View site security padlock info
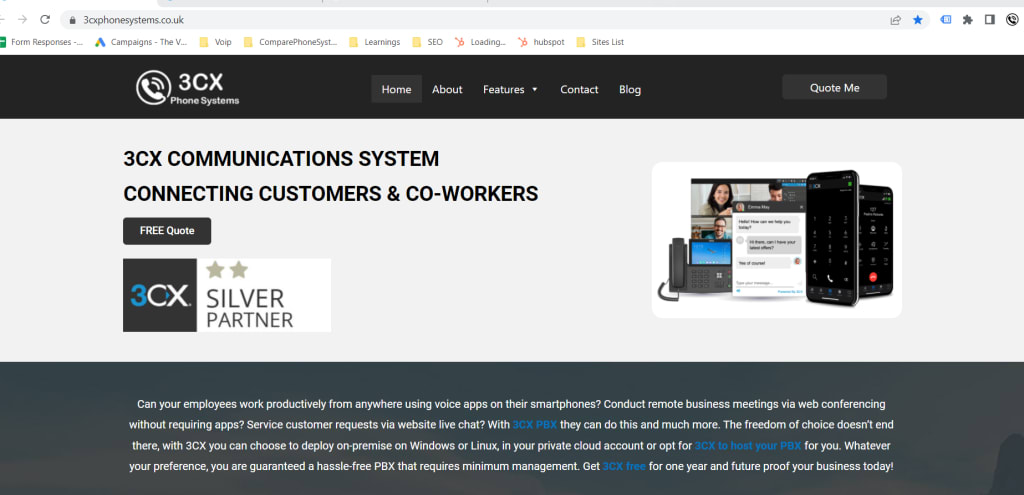 (x=72, y=20)
